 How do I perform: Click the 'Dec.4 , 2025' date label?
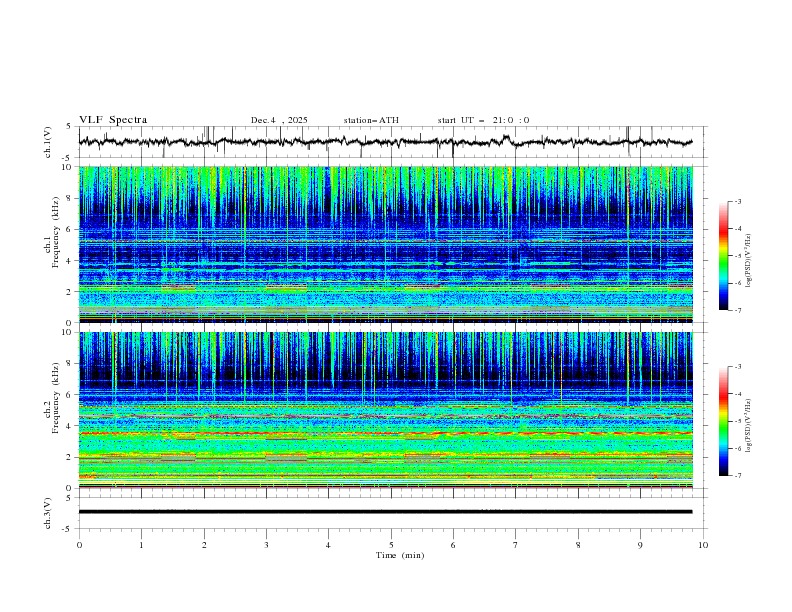click(279, 120)
